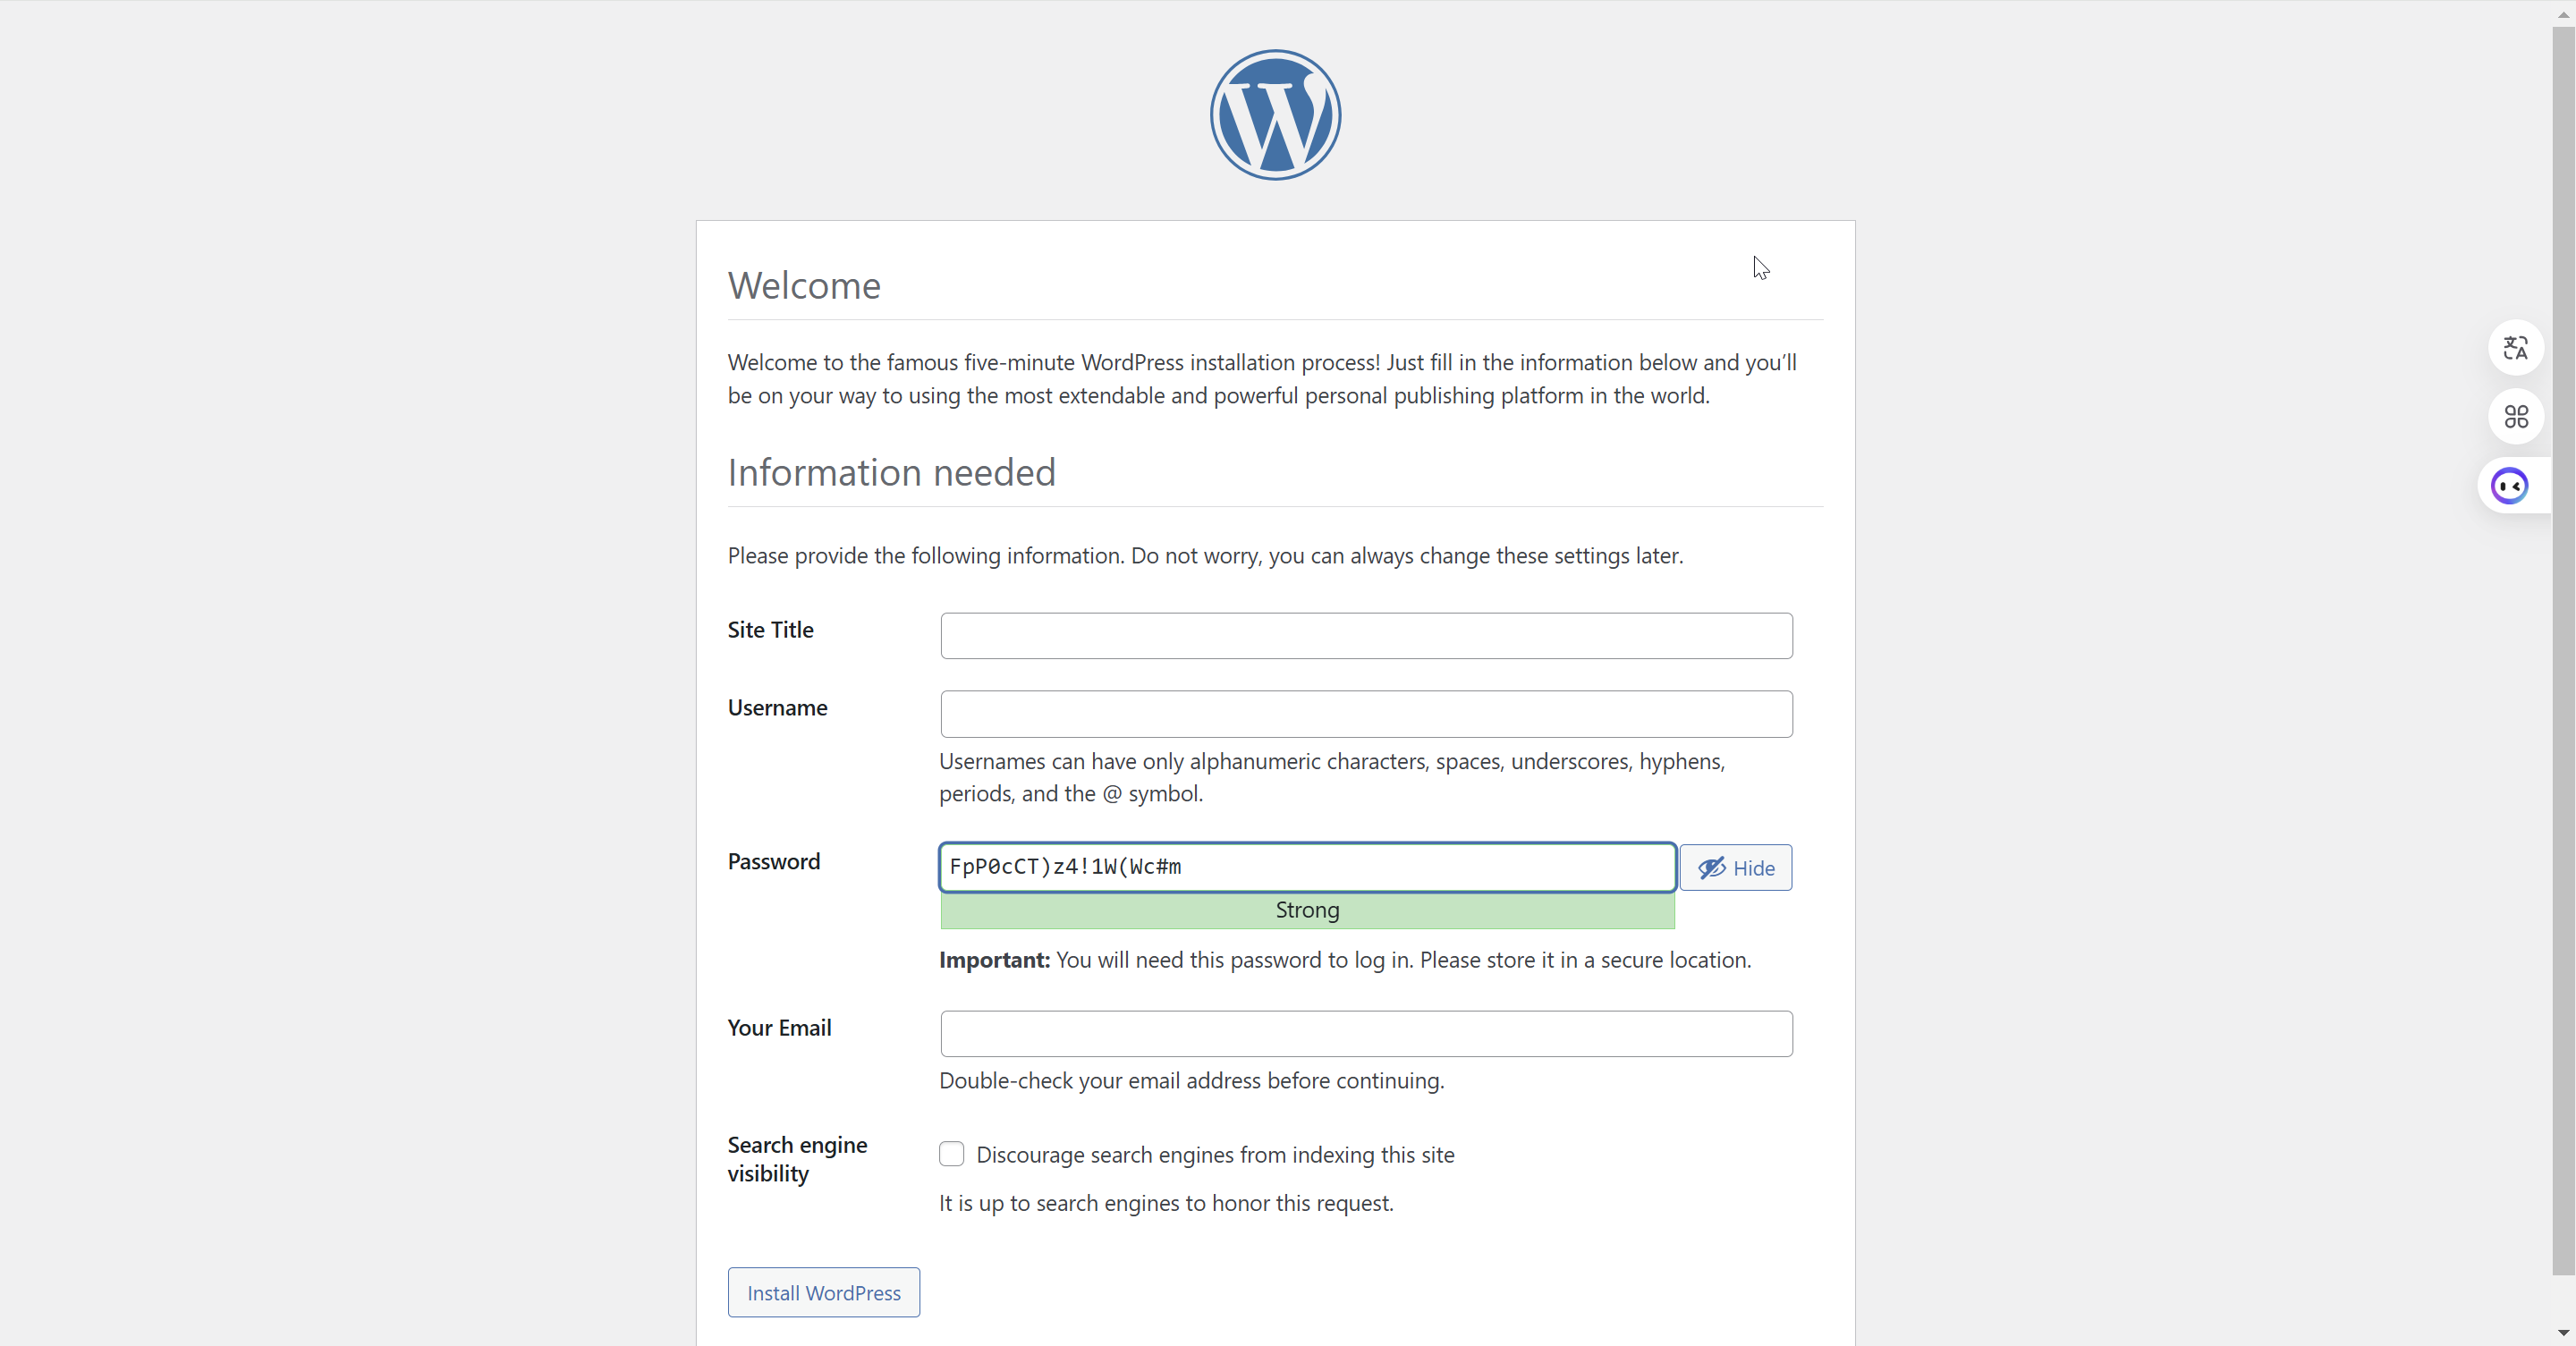Click the Site Title label
Viewport: 2576px width, 1346px height.
(x=770, y=630)
